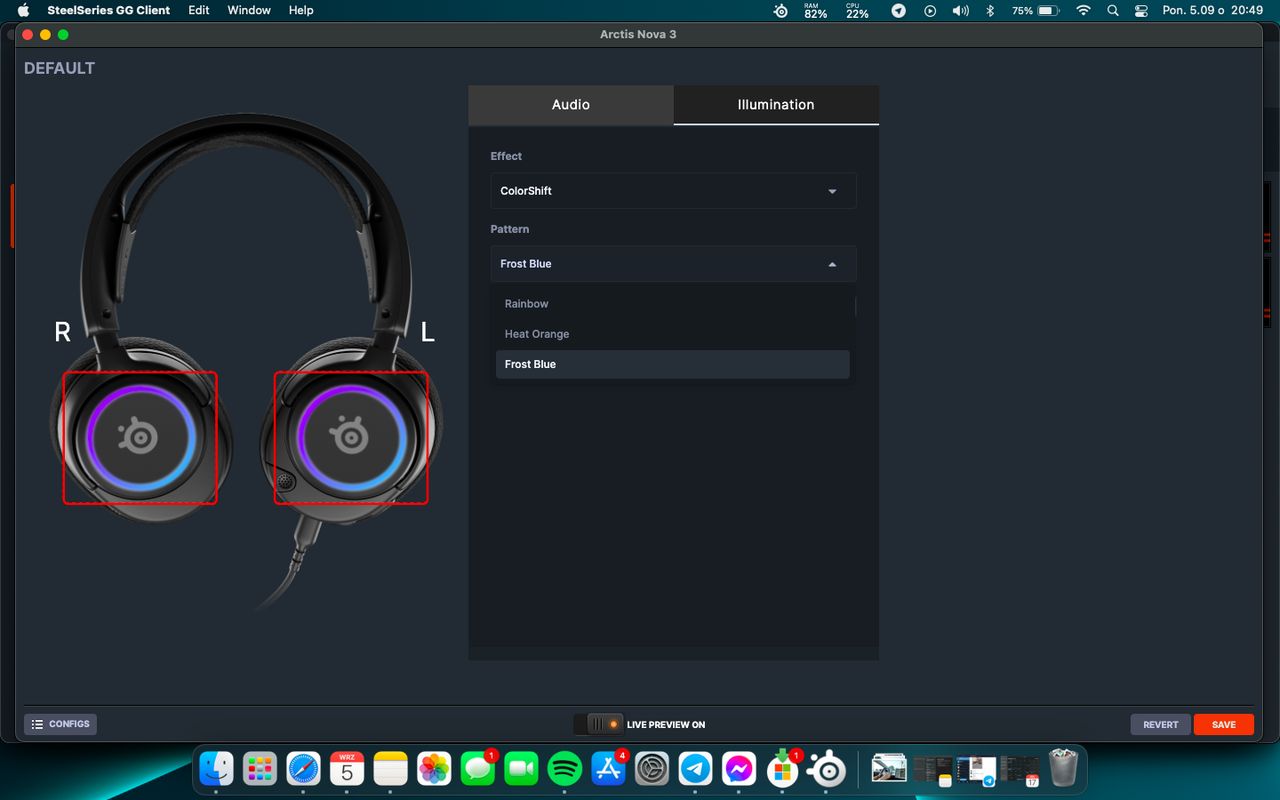Open the Now Playing menu bar icon
This screenshot has width=1280, height=800.
coord(930,10)
